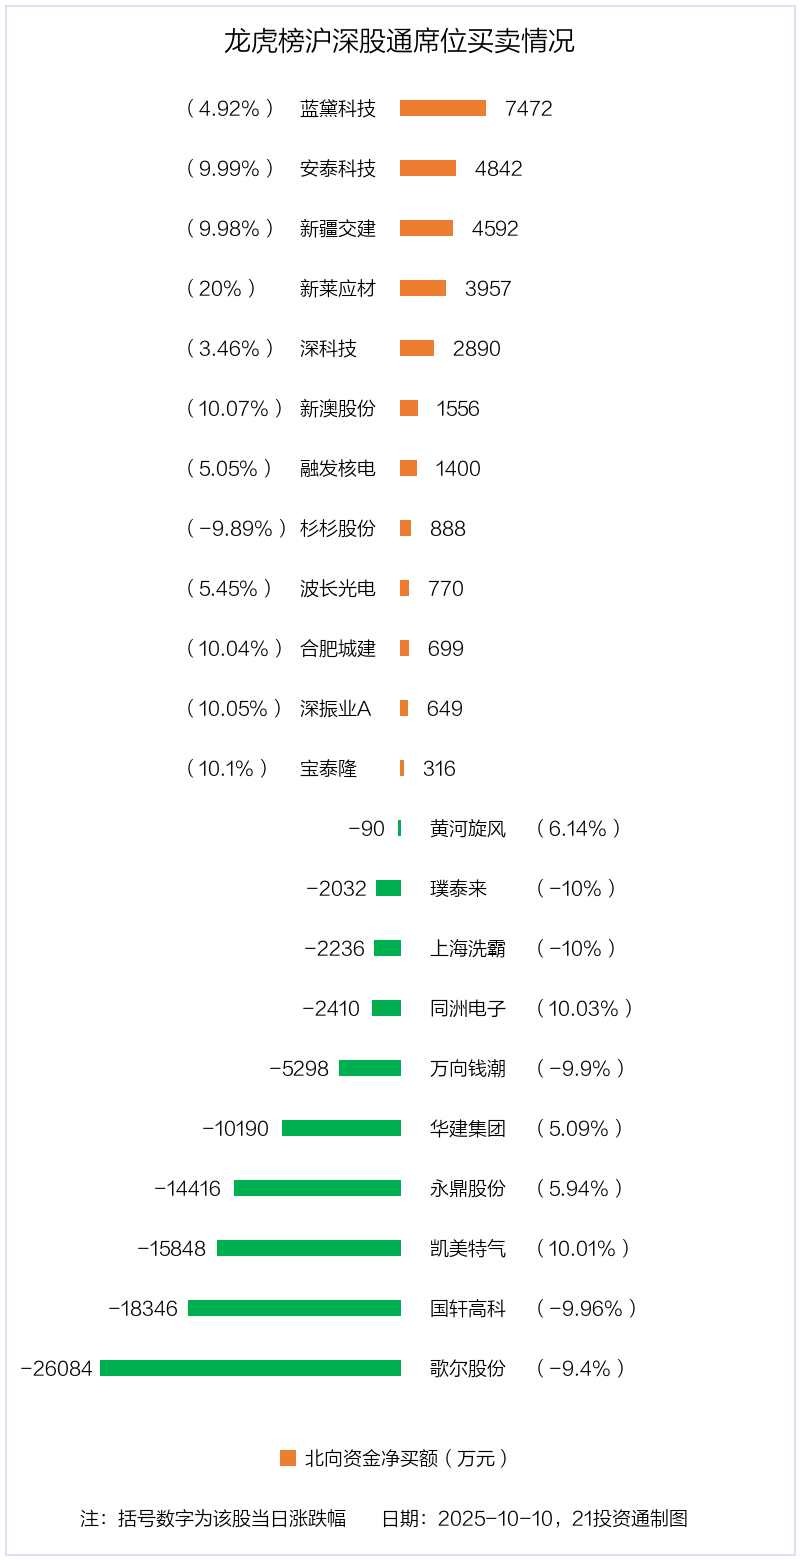Screen dimensions: 800x1560
Task: Click the orange legend swatch
Action: (x=288, y=1458)
